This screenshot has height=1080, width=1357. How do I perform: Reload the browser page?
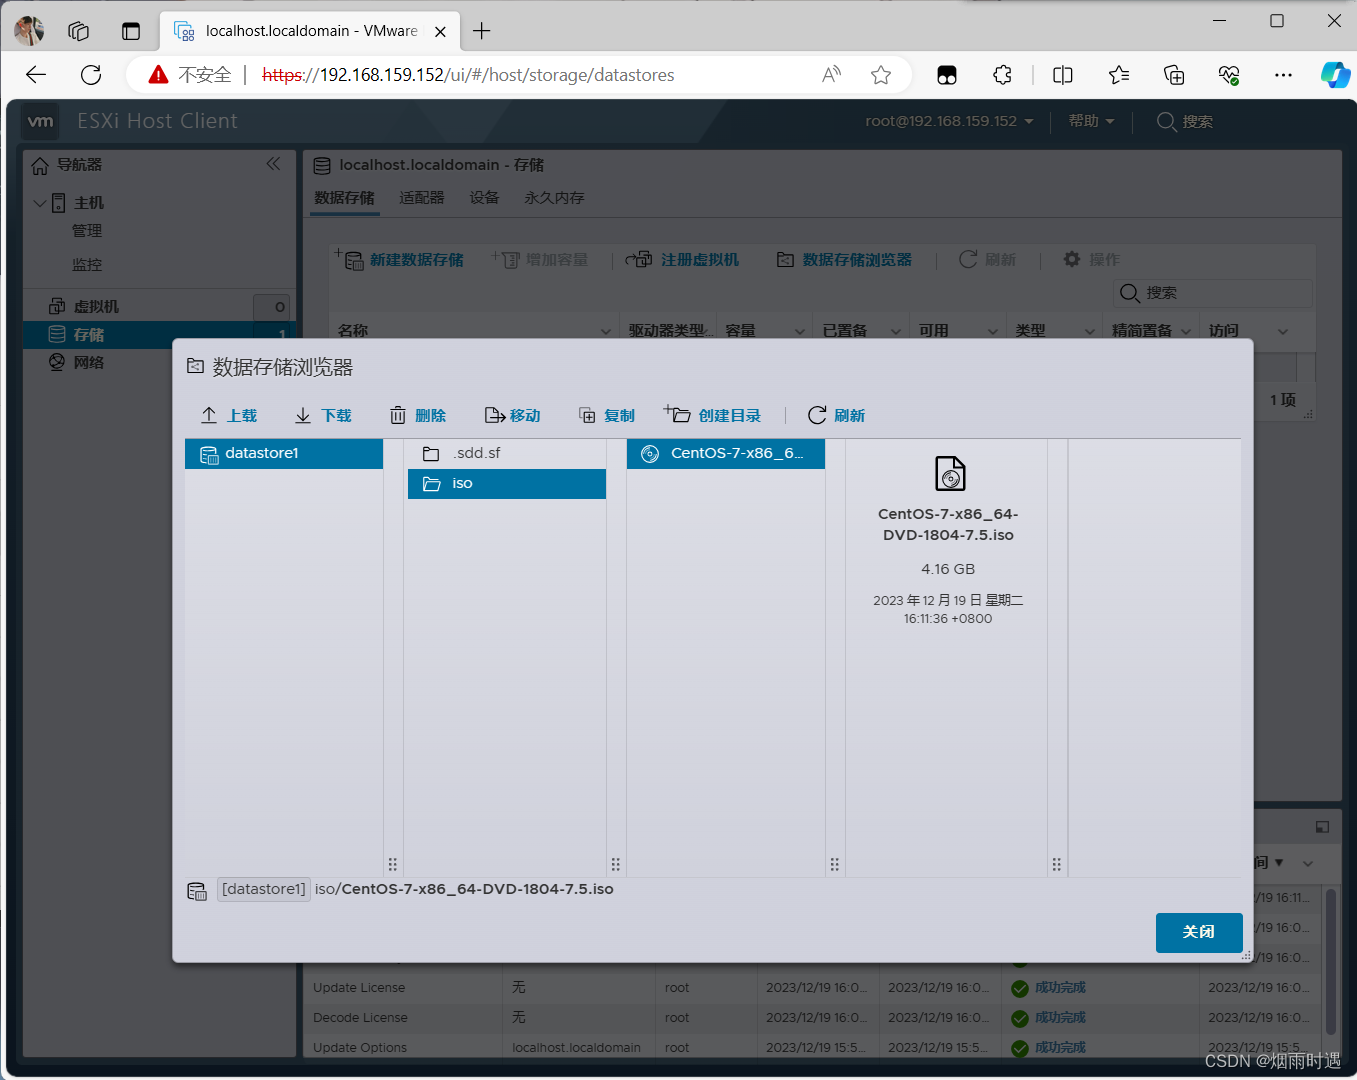tap(91, 75)
